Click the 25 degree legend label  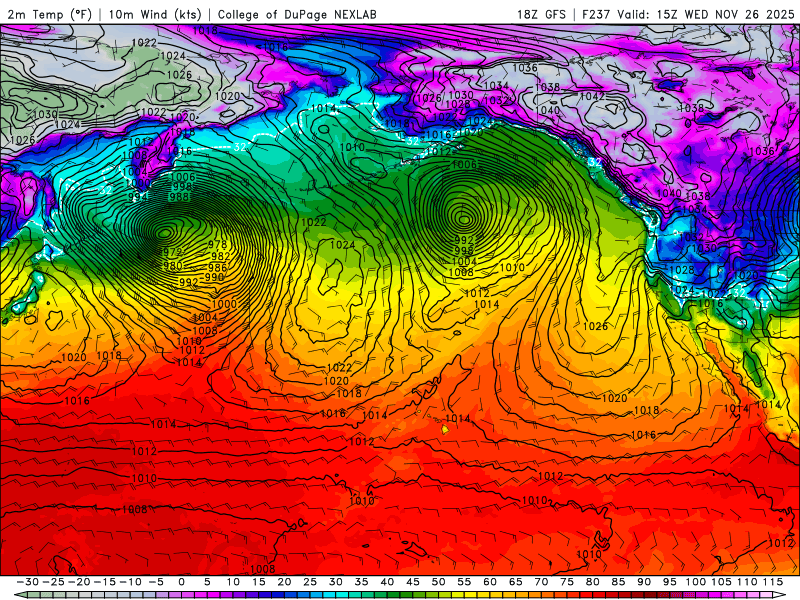(x=310, y=582)
